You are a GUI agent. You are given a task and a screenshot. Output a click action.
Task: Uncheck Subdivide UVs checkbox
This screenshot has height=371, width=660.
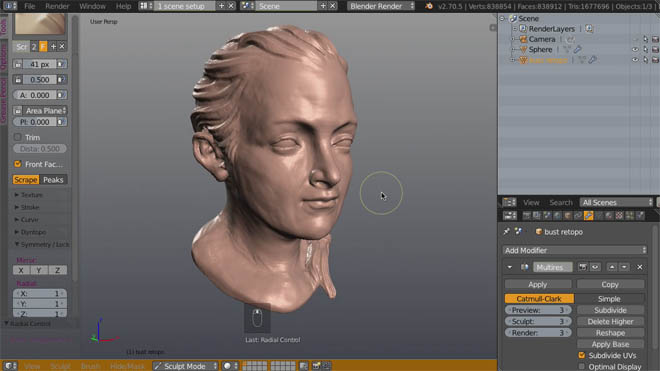tap(582, 355)
